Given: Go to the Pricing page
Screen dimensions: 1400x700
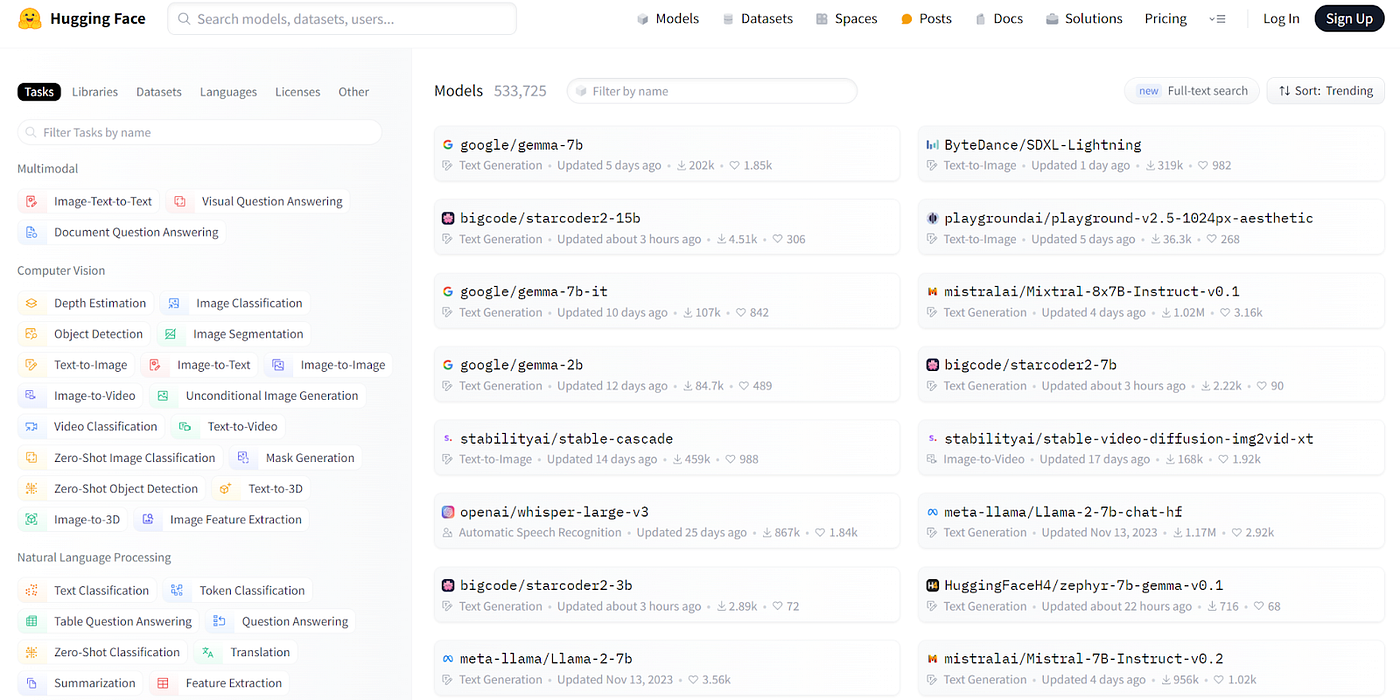Looking at the screenshot, I should pos(1166,19).
